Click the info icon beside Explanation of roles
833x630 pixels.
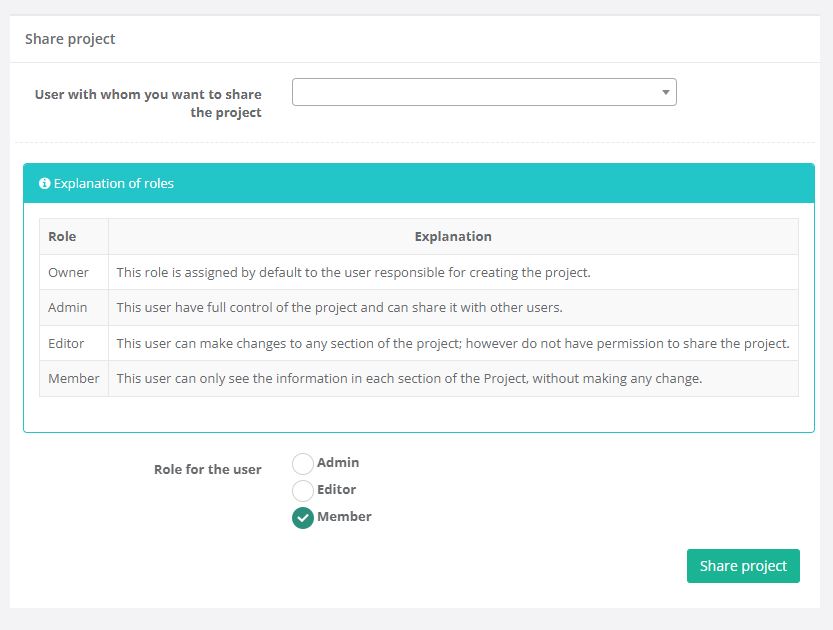tap(44, 184)
